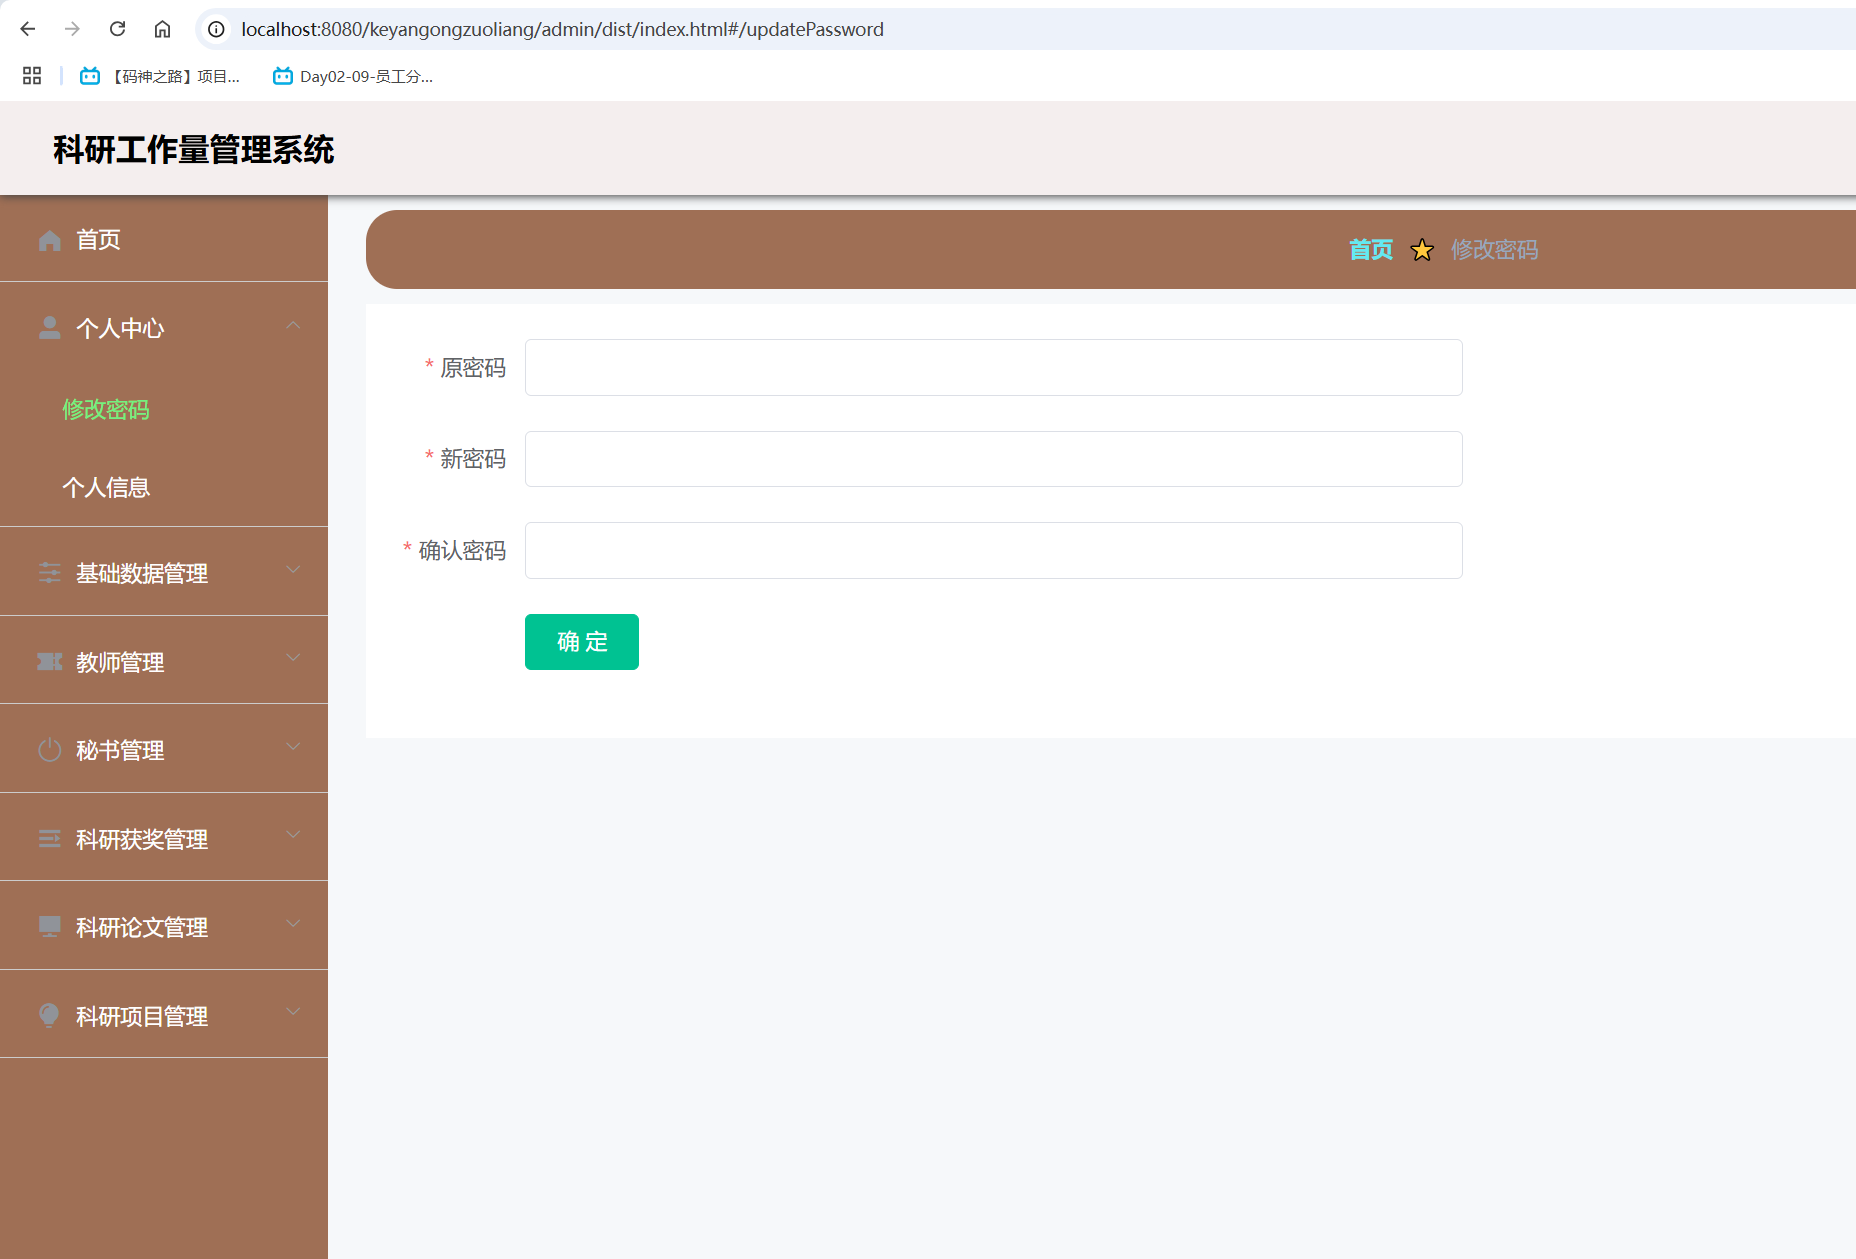The height and width of the screenshot is (1259, 1856).
Task: Expand the 科研获奖管理 chevron
Action: (x=293, y=835)
